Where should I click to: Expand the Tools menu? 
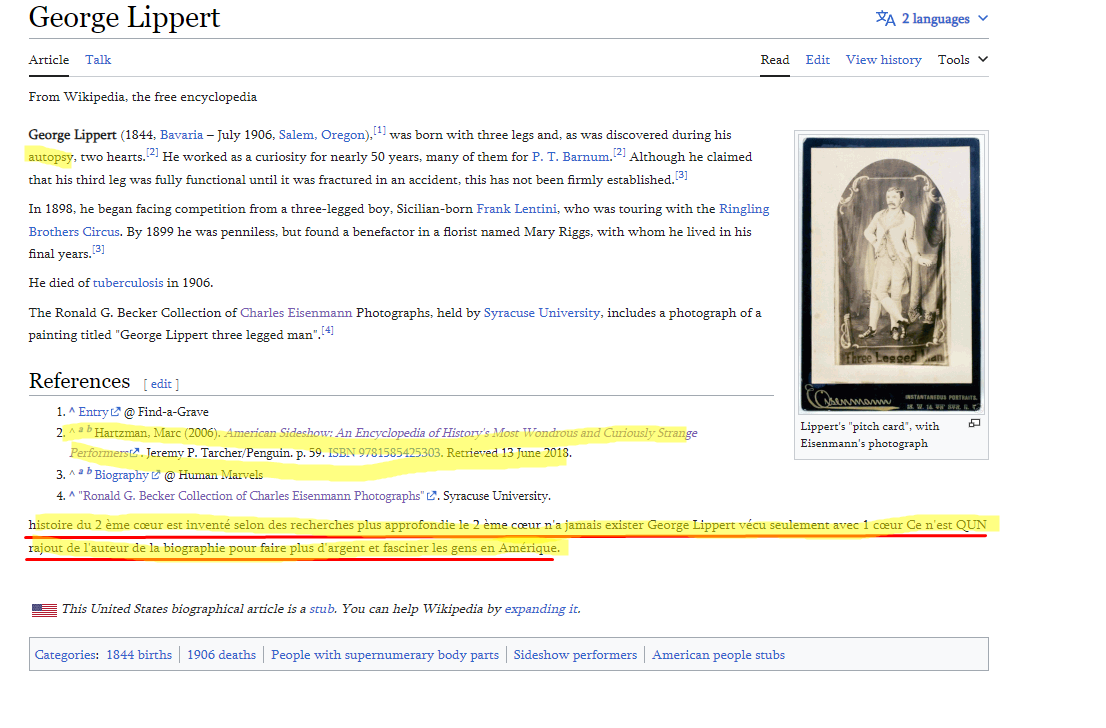(962, 60)
